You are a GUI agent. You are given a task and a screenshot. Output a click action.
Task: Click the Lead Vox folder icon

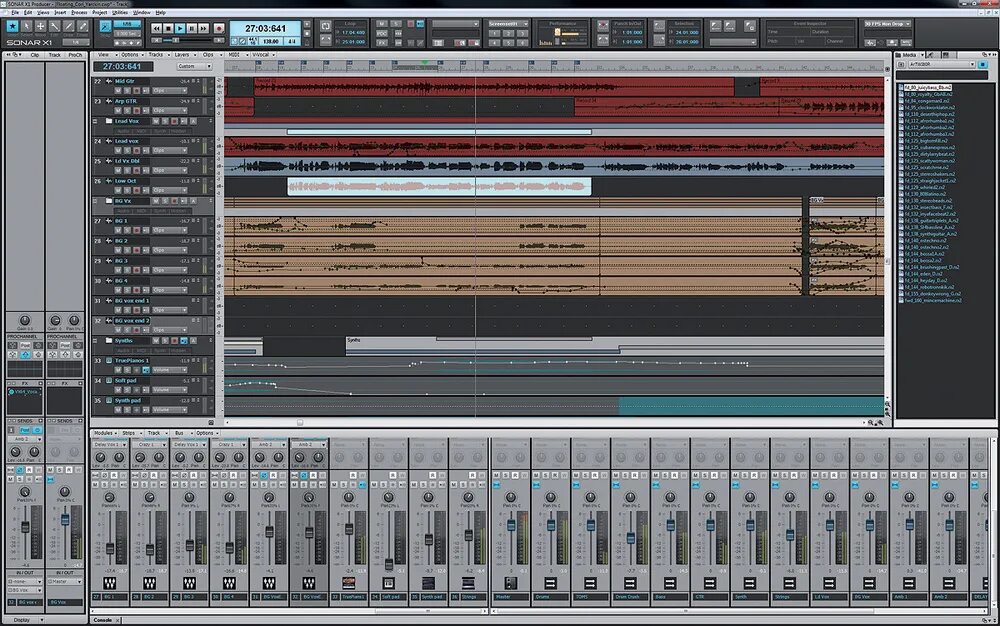[109, 121]
